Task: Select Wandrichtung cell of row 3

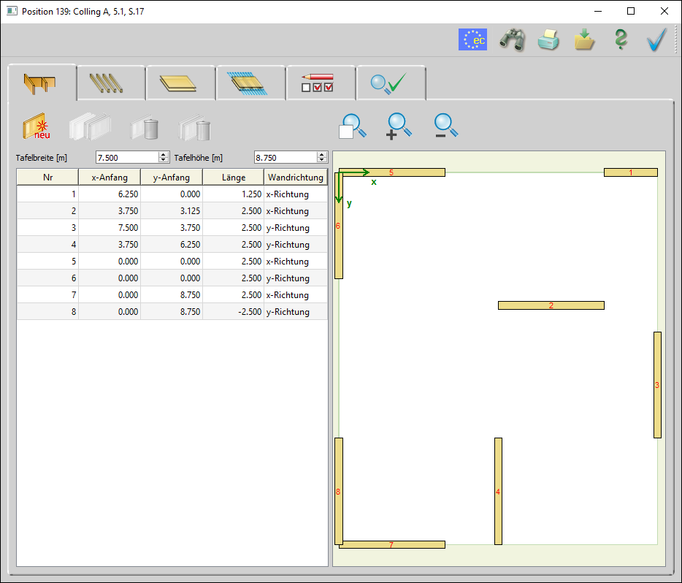Action: [x=295, y=228]
